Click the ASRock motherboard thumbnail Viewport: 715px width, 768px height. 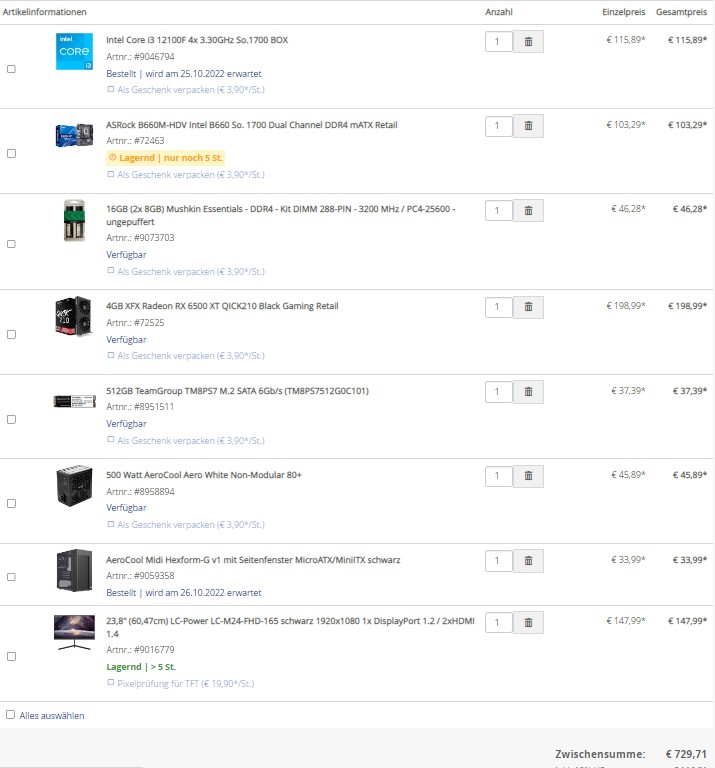click(x=74, y=136)
